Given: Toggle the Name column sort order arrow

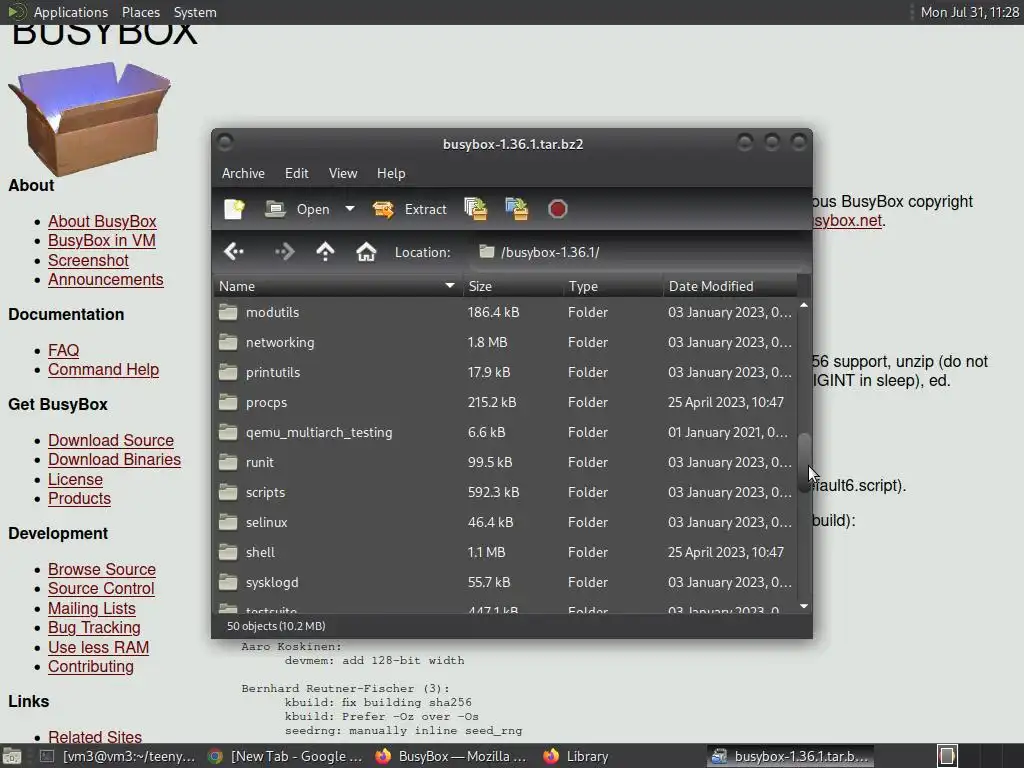Looking at the screenshot, I should point(449,286).
